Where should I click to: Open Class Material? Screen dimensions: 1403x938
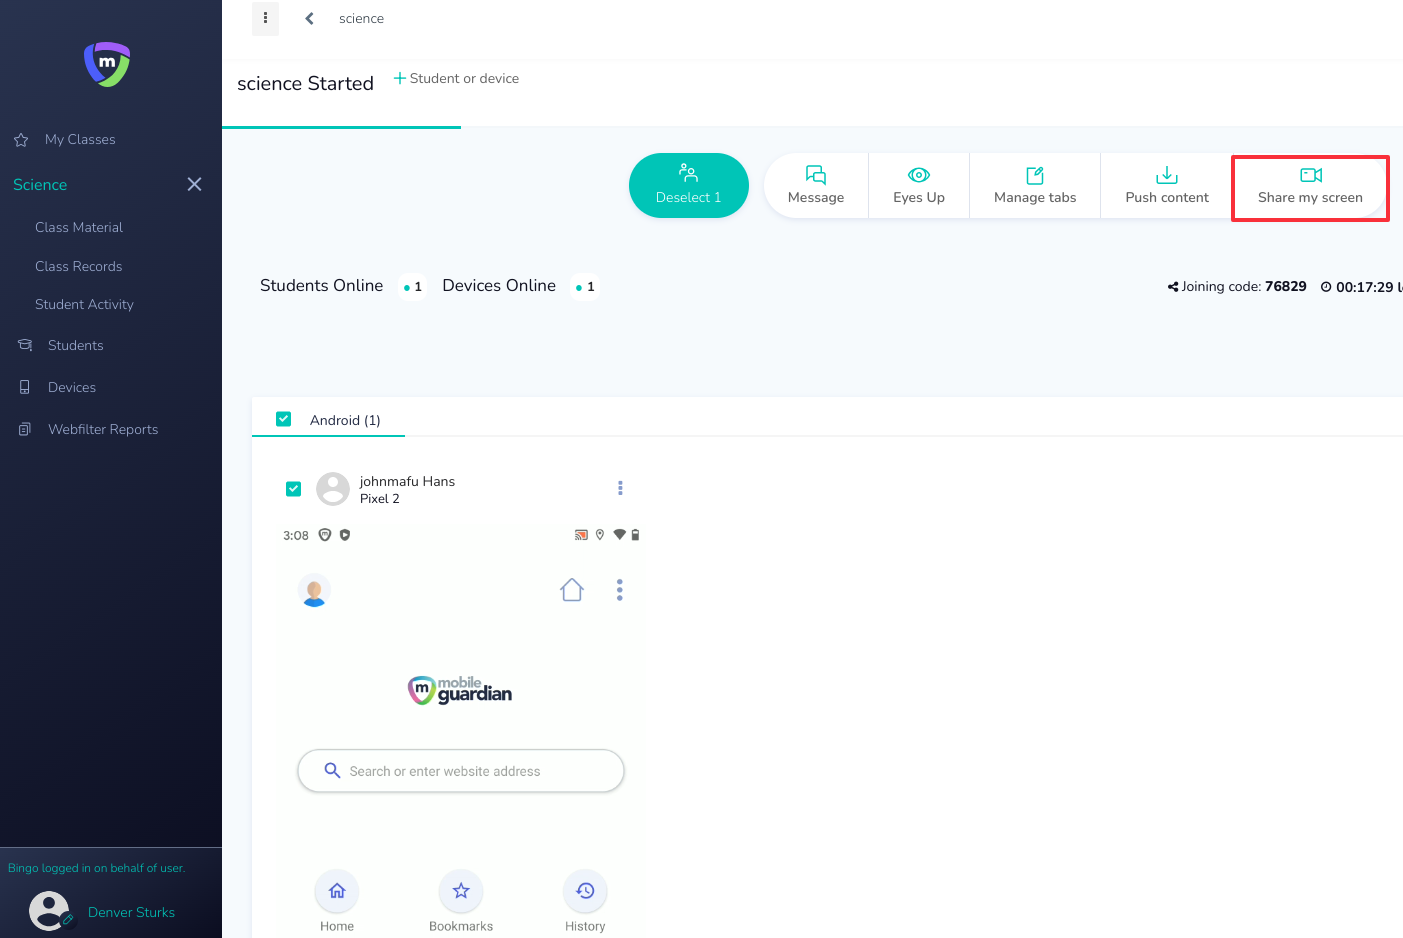coord(79,228)
